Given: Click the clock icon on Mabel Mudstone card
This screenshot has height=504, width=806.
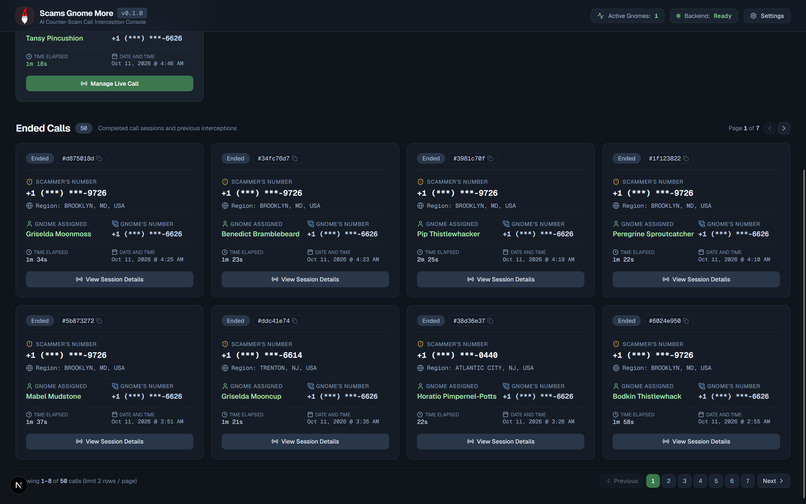Looking at the screenshot, I should [29, 415].
